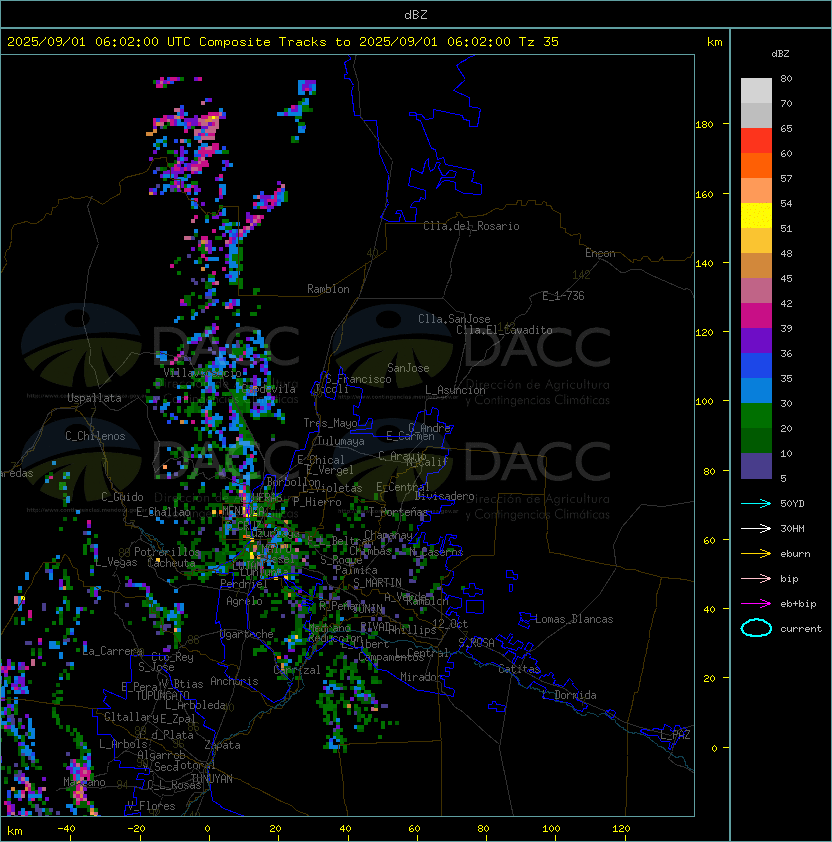This screenshot has width=832, height=842.
Task: Click the cyan 50YD arrow in legend
Action: click(756, 503)
